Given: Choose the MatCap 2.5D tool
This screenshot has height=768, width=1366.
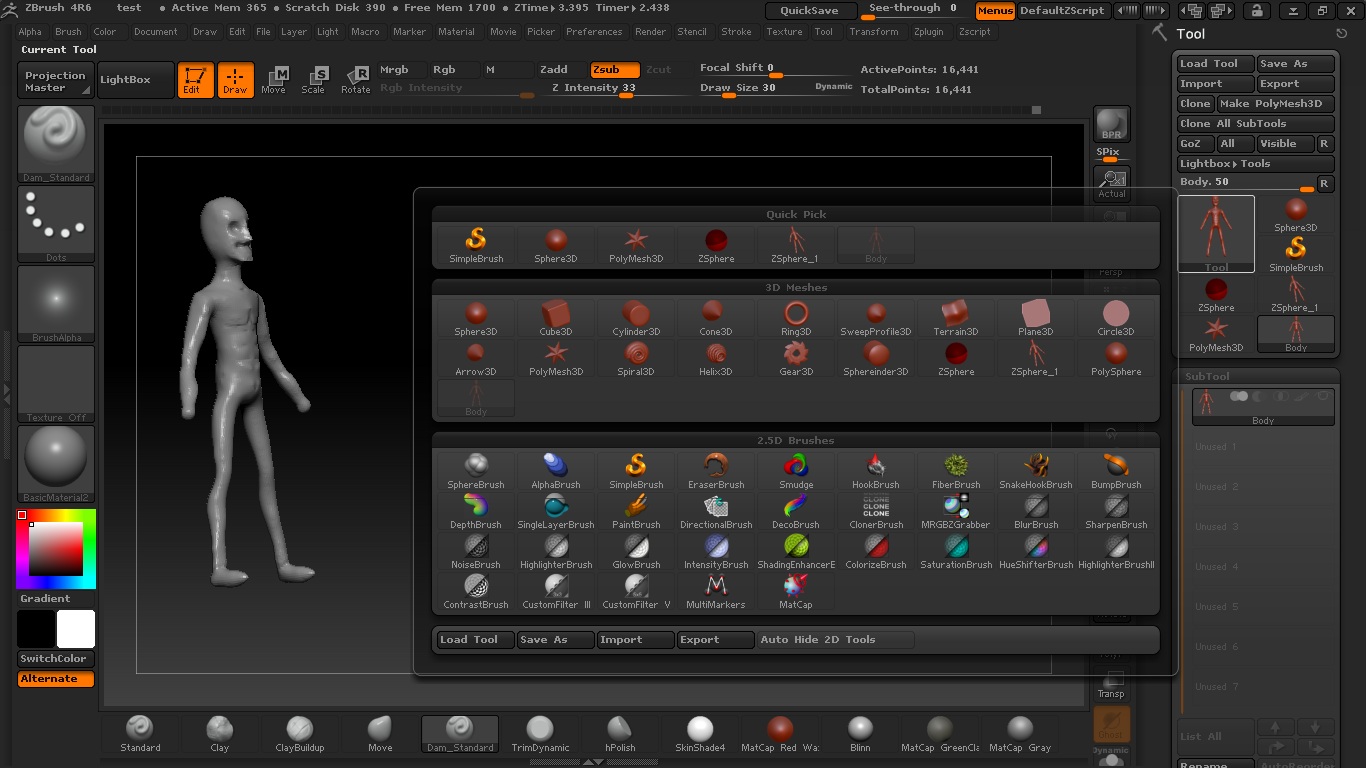Looking at the screenshot, I should click(x=796, y=592).
